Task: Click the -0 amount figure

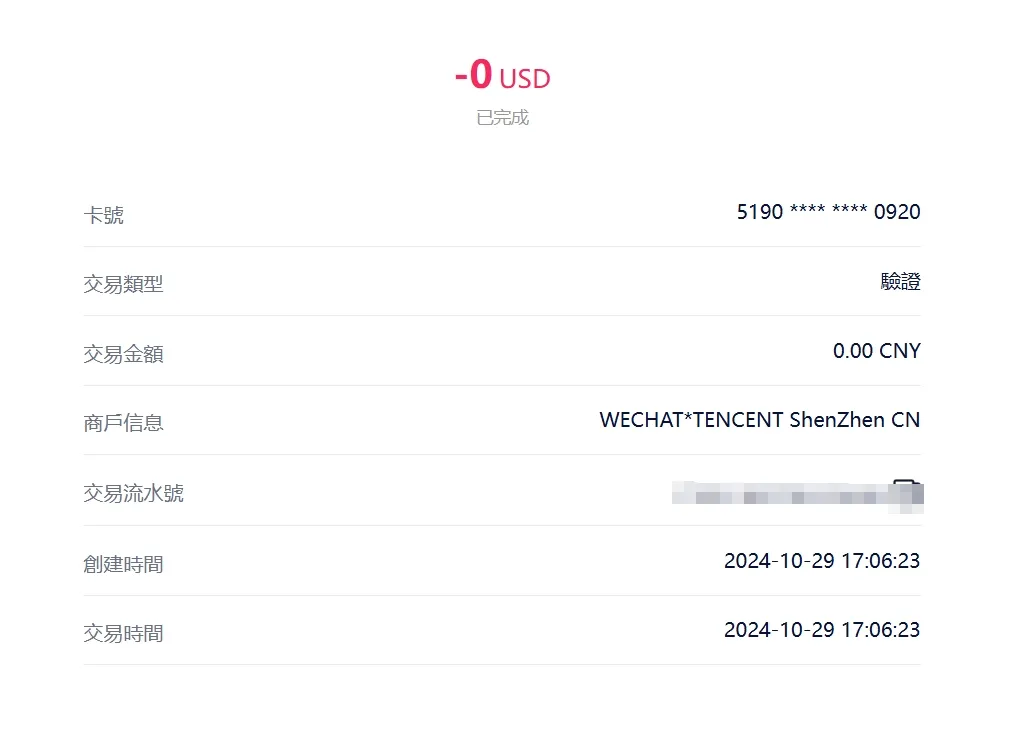Action: pyautogui.click(x=473, y=76)
